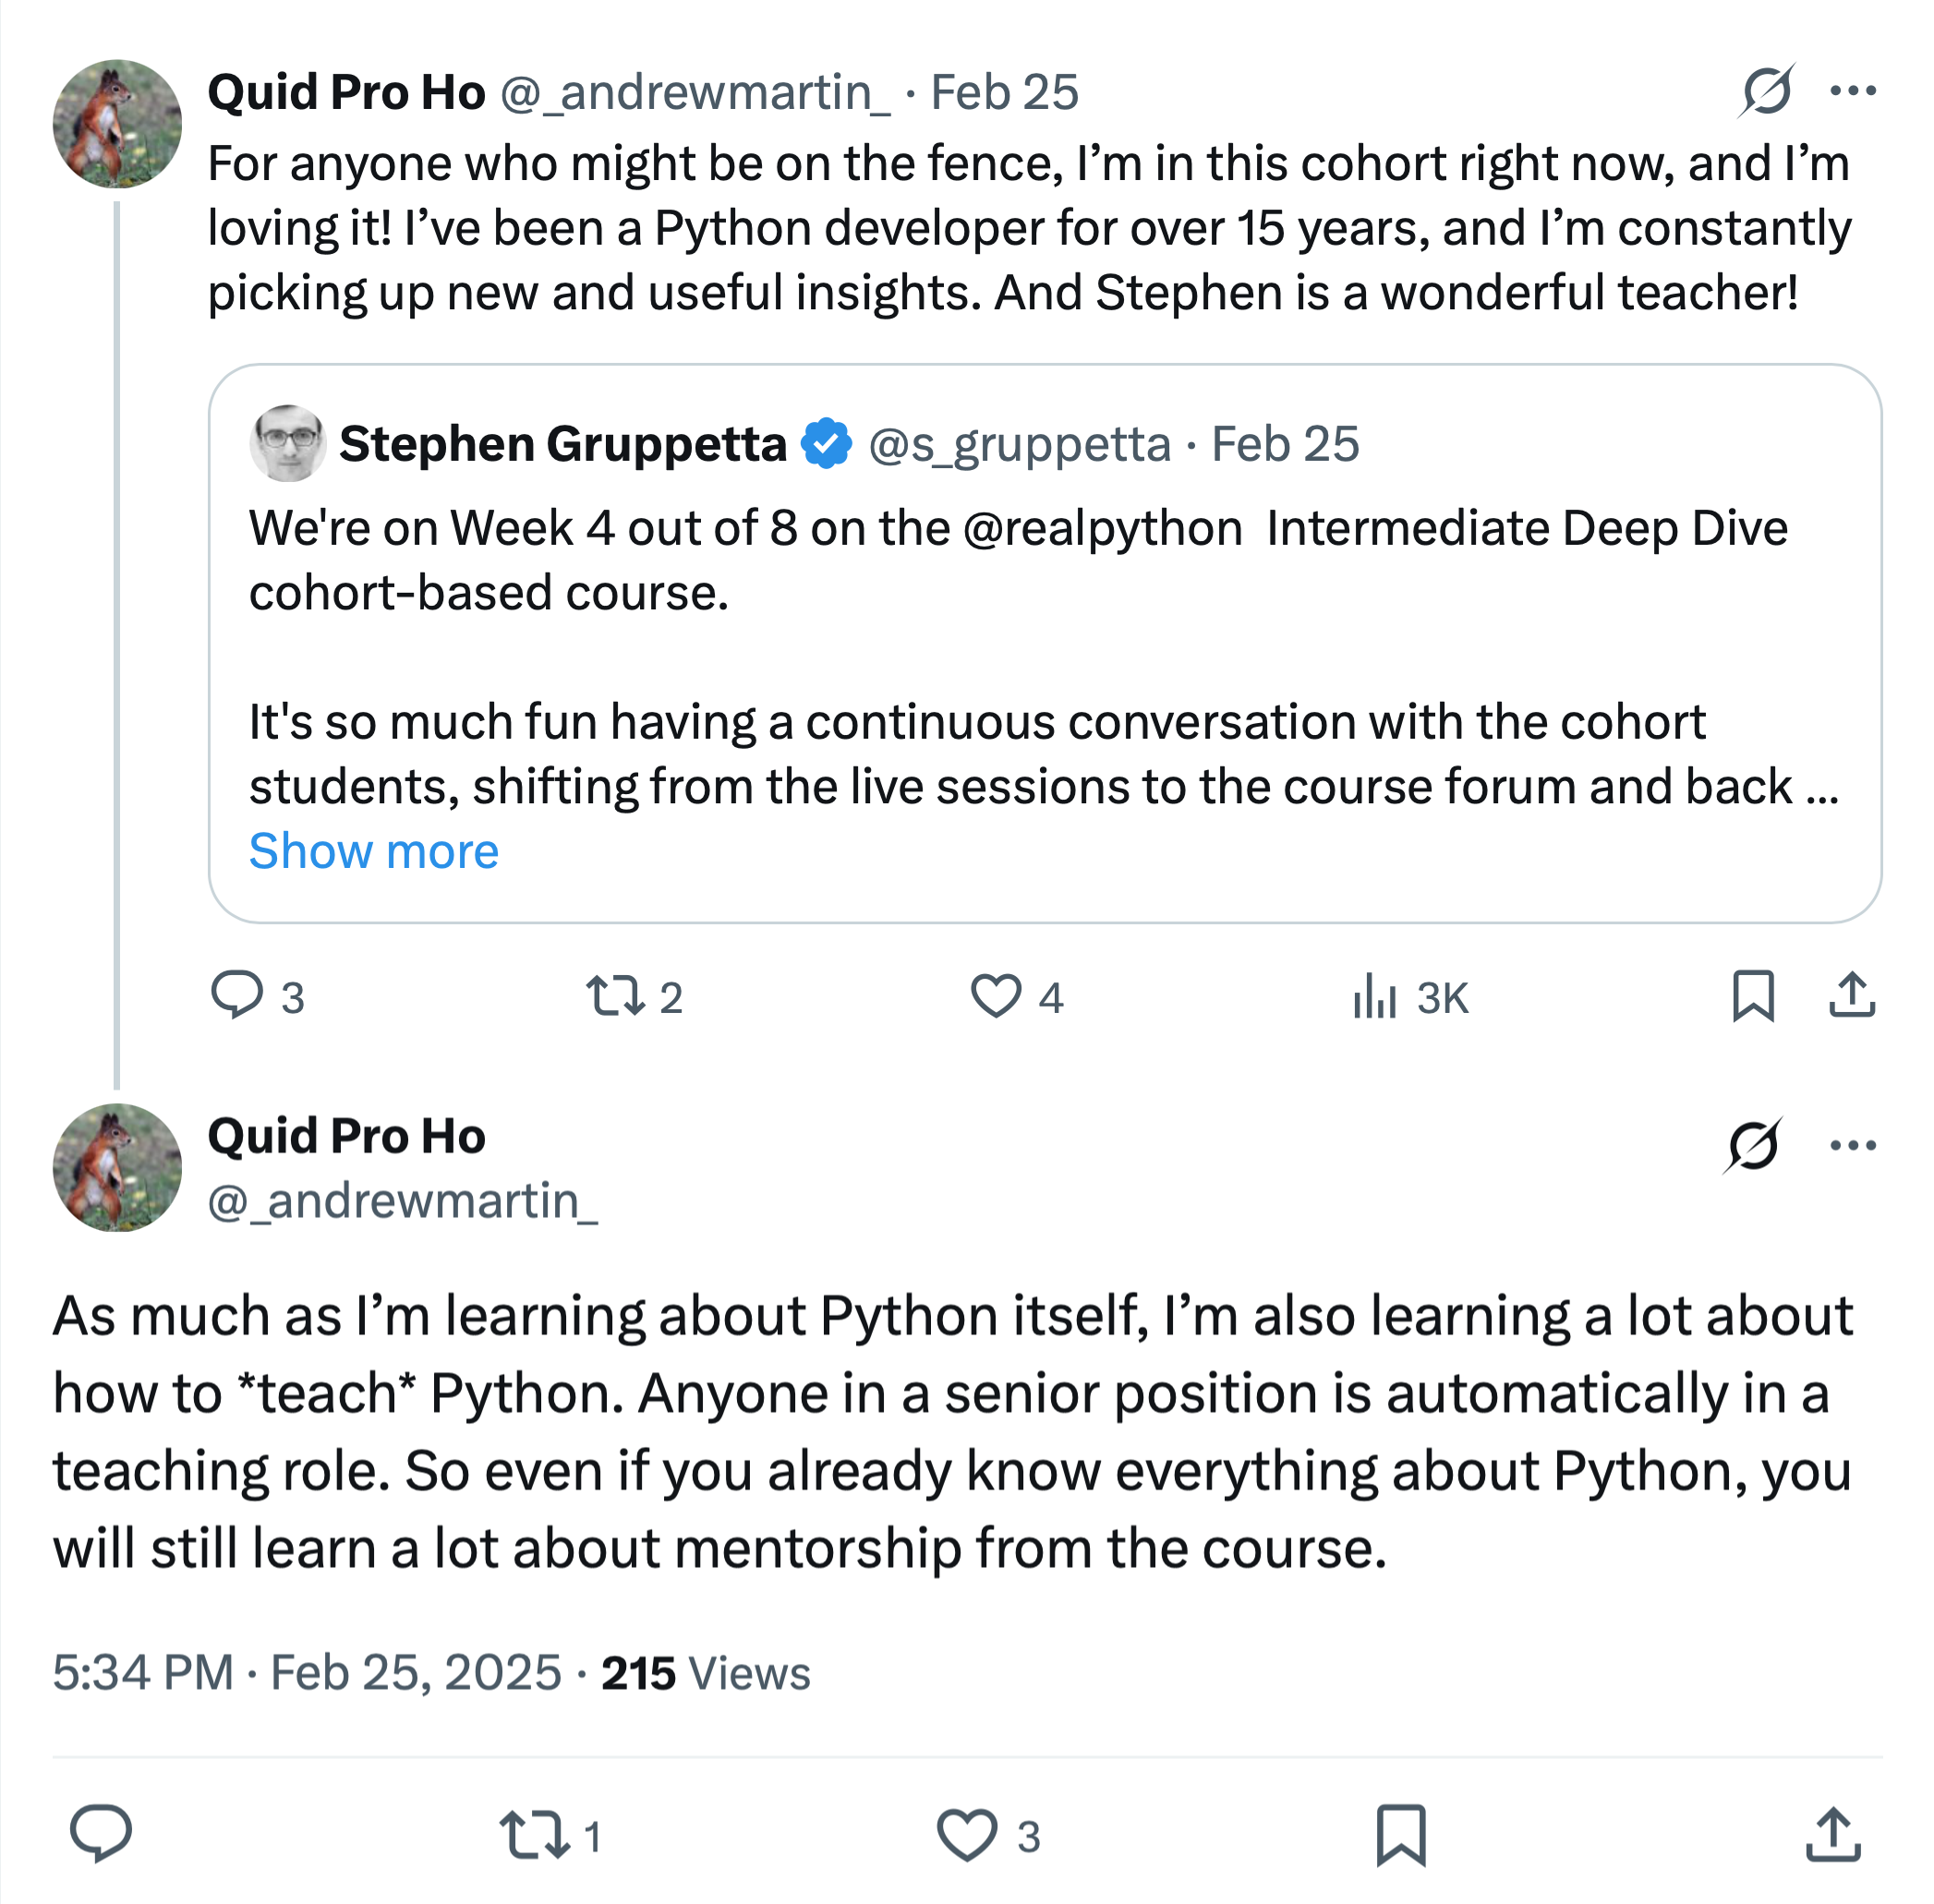1934x1904 pixels.
Task: Click the verified badge next to Stephen Gruppetta
Action: pyautogui.click(x=828, y=443)
